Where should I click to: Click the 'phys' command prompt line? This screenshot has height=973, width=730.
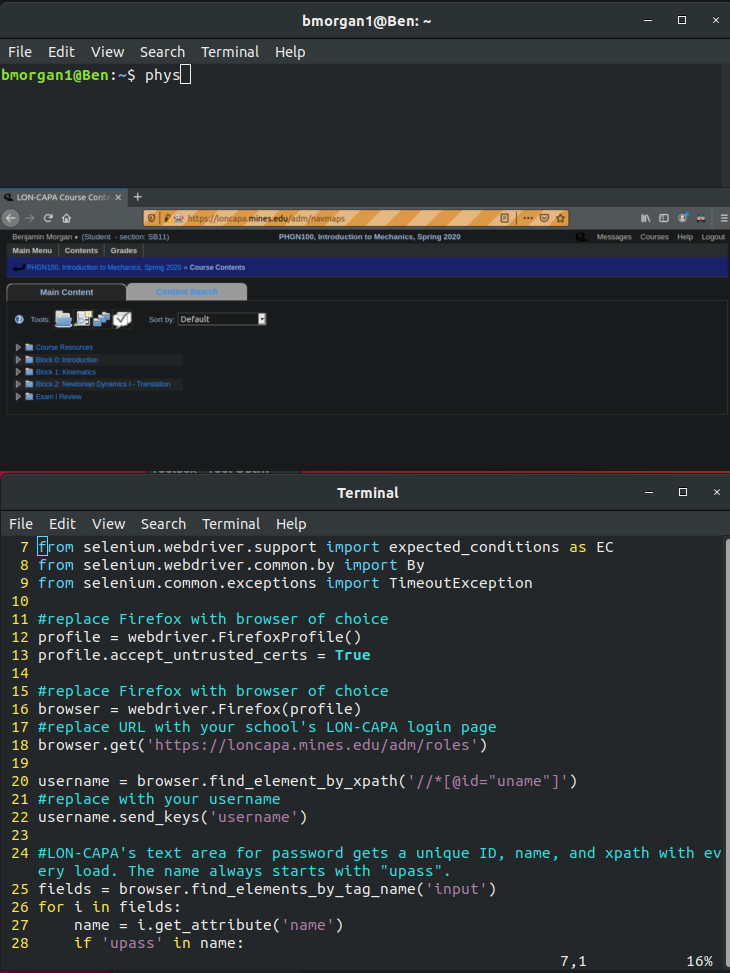point(96,75)
